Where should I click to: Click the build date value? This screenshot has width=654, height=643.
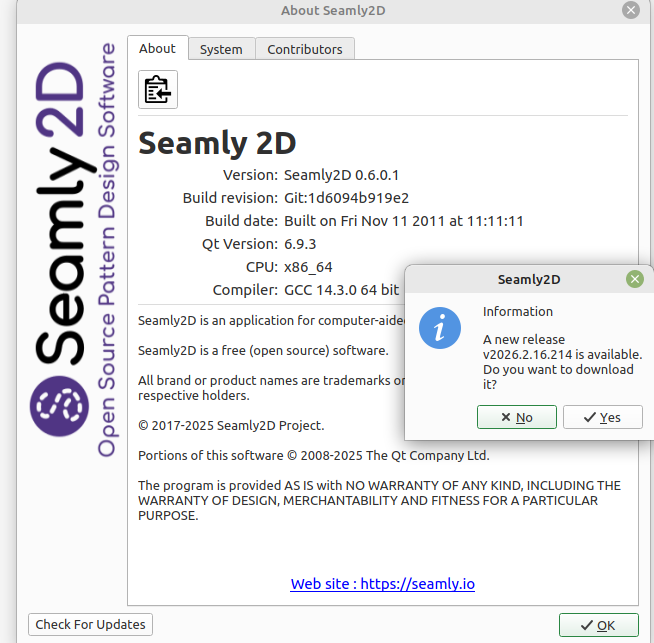click(404, 221)
